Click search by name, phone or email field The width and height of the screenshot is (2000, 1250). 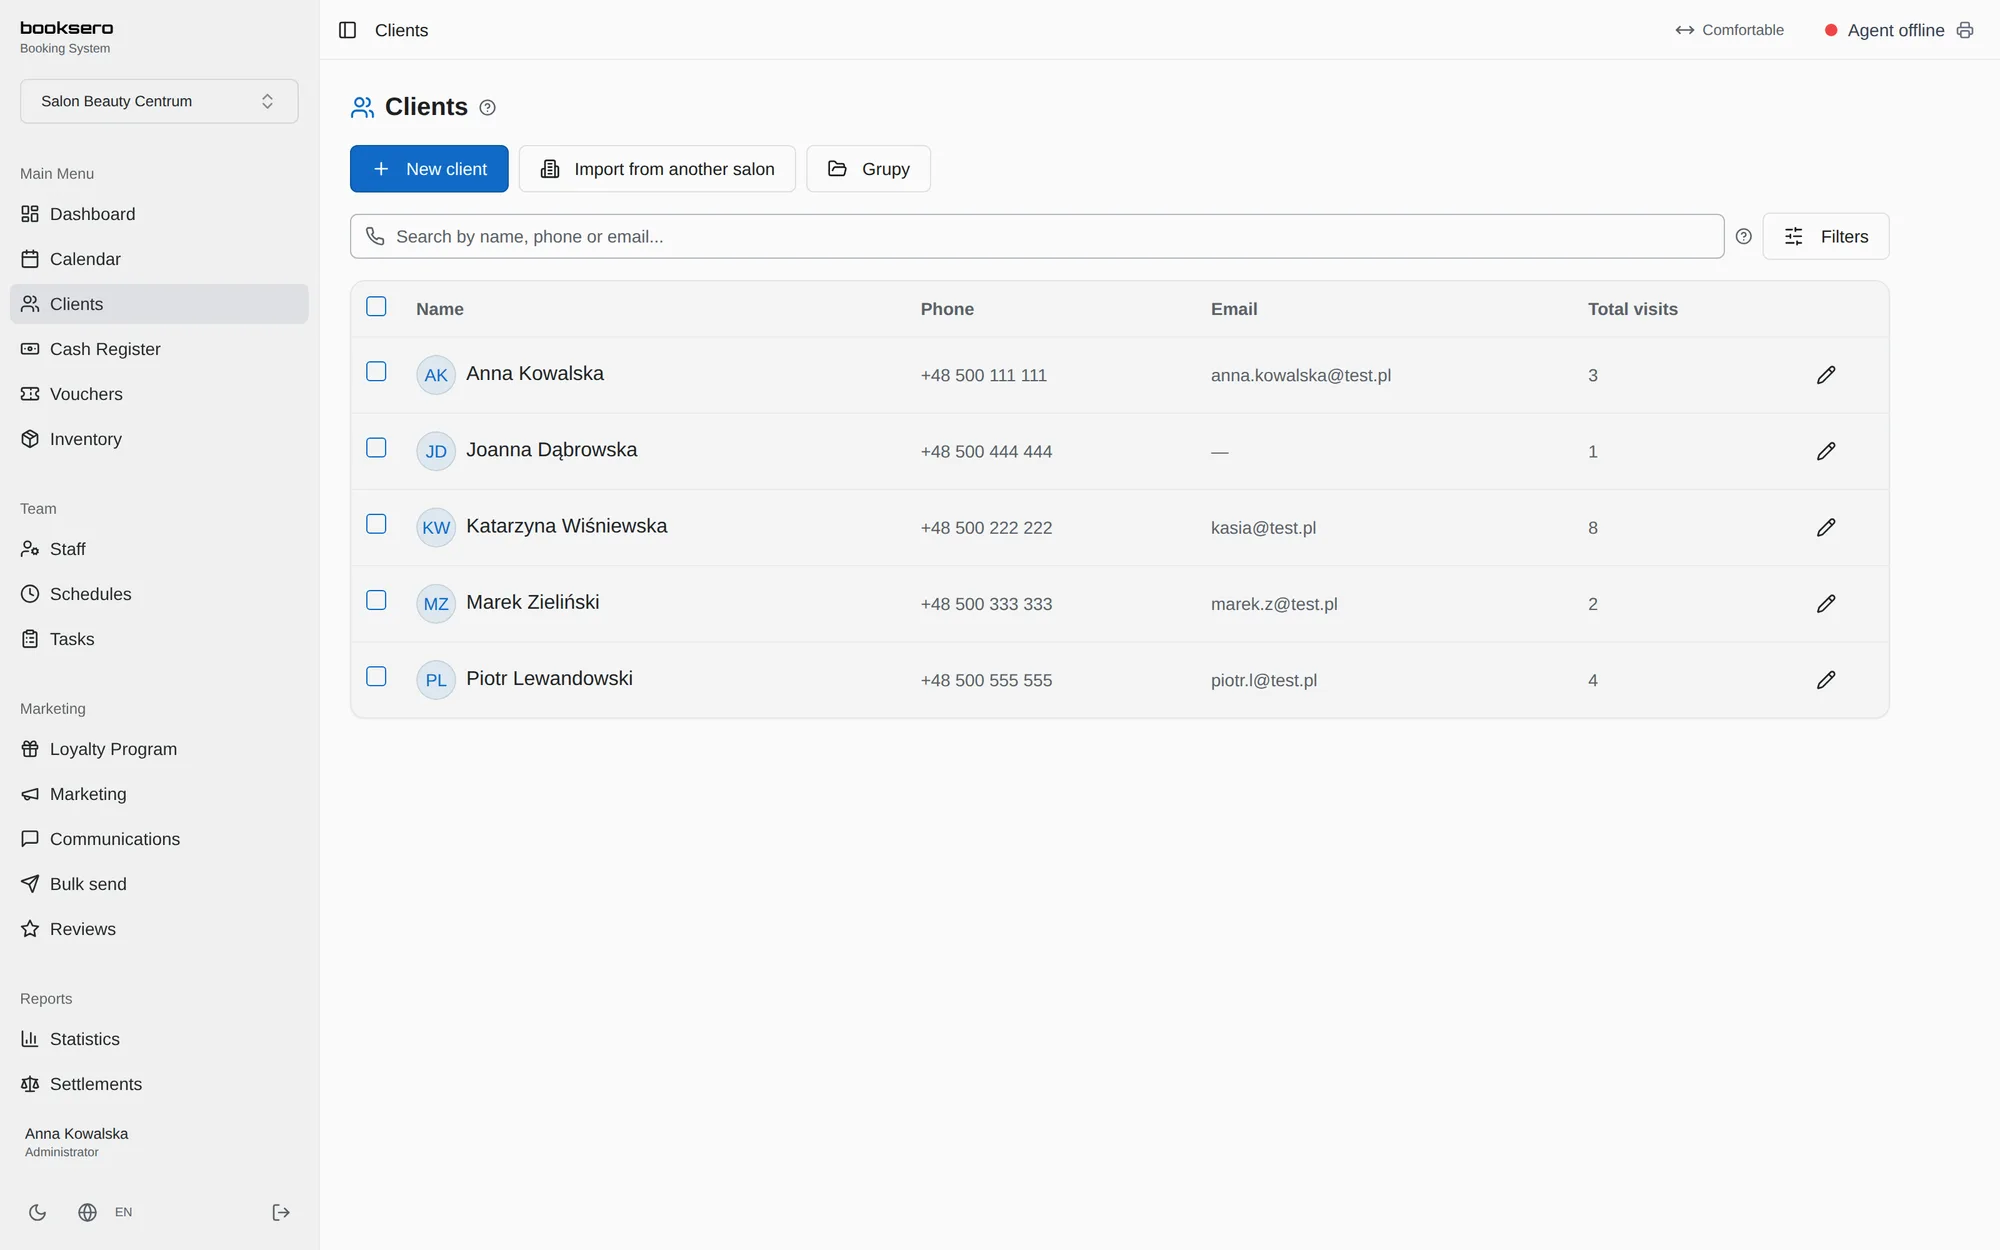pos(1037,236)
